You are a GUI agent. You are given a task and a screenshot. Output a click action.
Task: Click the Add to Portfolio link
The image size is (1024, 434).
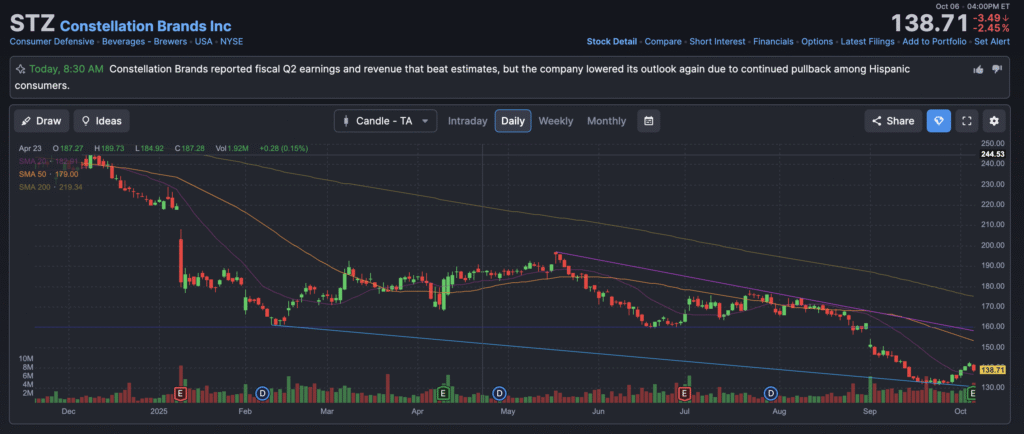click(x=933, y=42)
